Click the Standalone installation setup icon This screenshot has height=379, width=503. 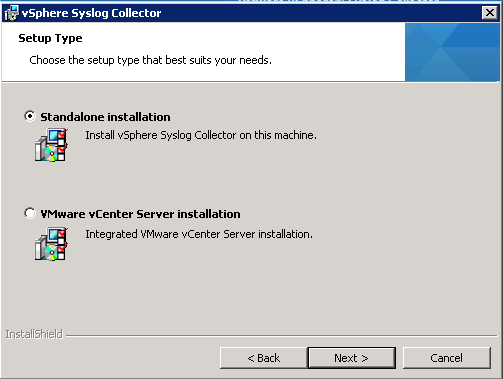(52, 145)
